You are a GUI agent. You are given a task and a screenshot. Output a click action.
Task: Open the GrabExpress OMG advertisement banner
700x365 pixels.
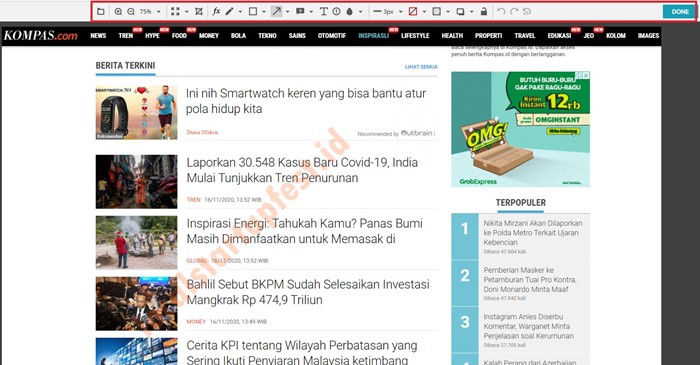520,129
